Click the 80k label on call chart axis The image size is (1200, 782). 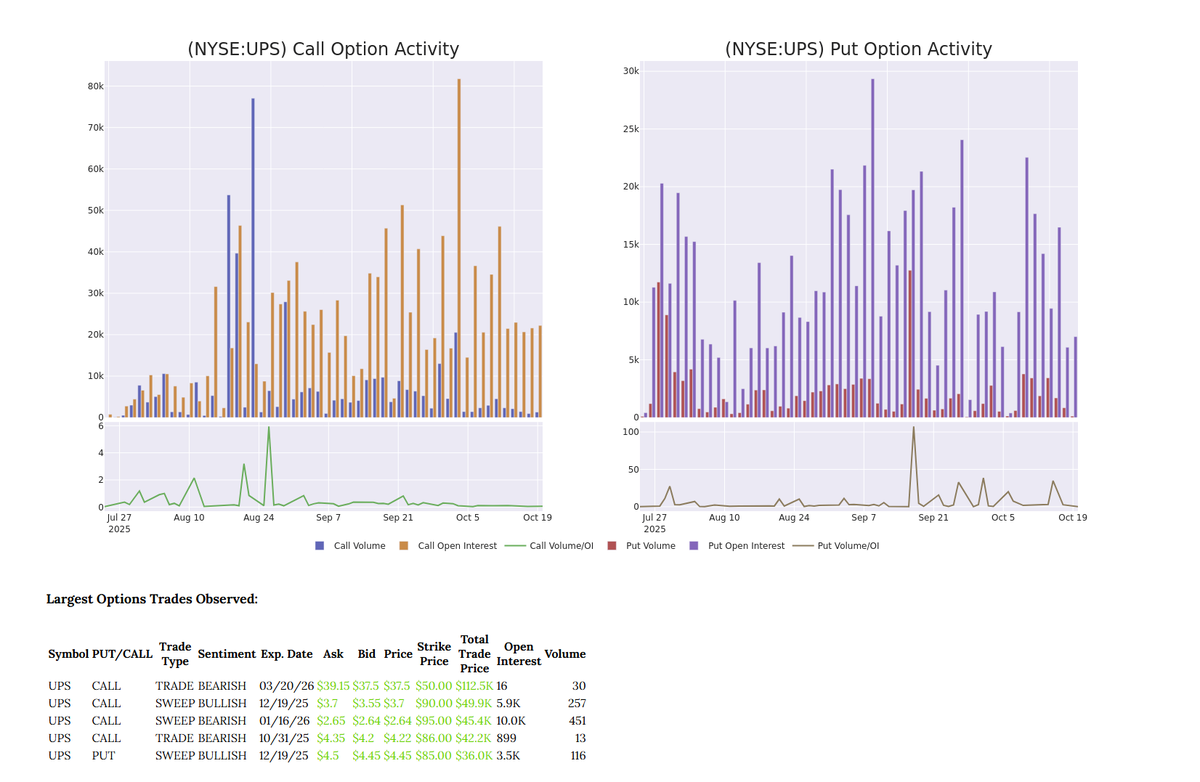96,87
